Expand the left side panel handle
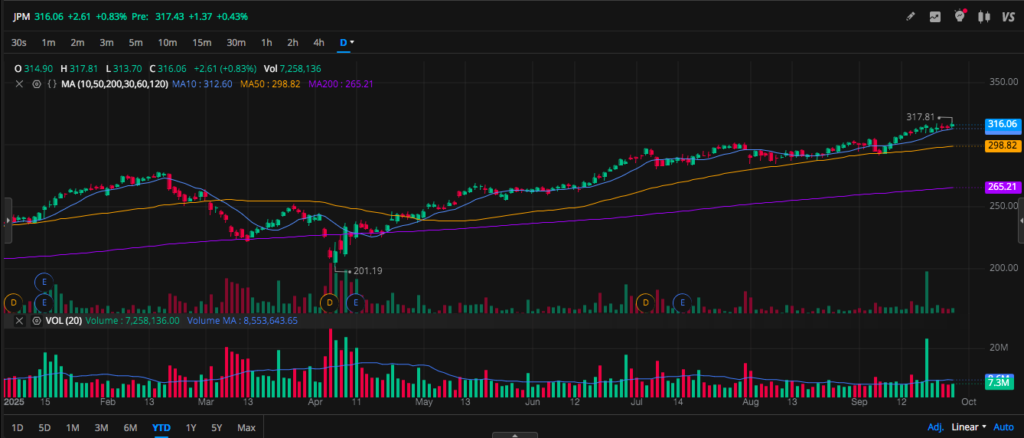The height and width of the screenshot is (438, 1024). [8, 219]
